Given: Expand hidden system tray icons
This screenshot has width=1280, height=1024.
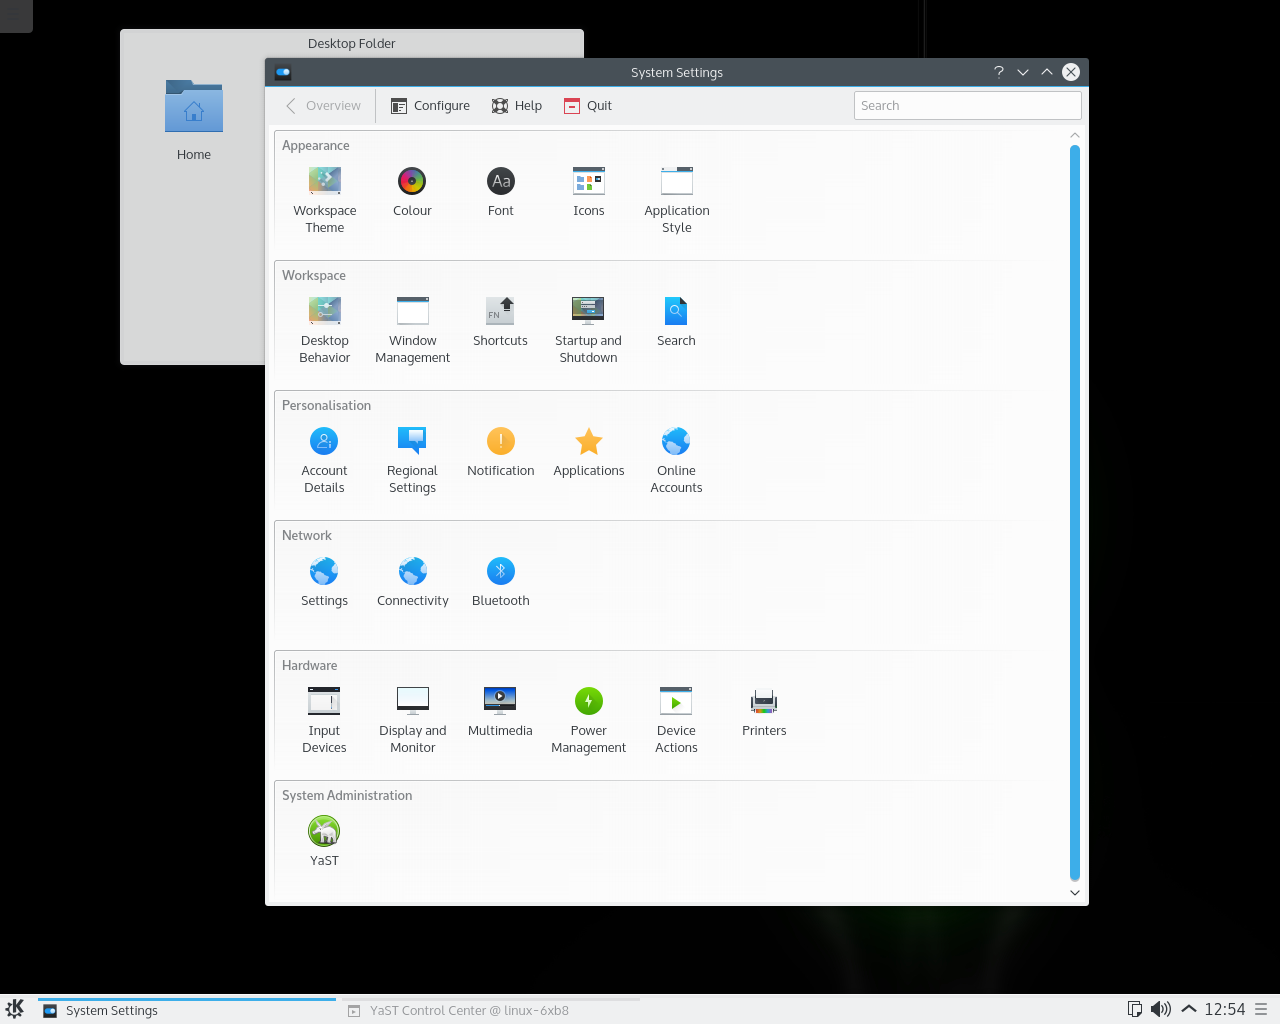Looking at the screenshot, I should pos(1189,1009).
